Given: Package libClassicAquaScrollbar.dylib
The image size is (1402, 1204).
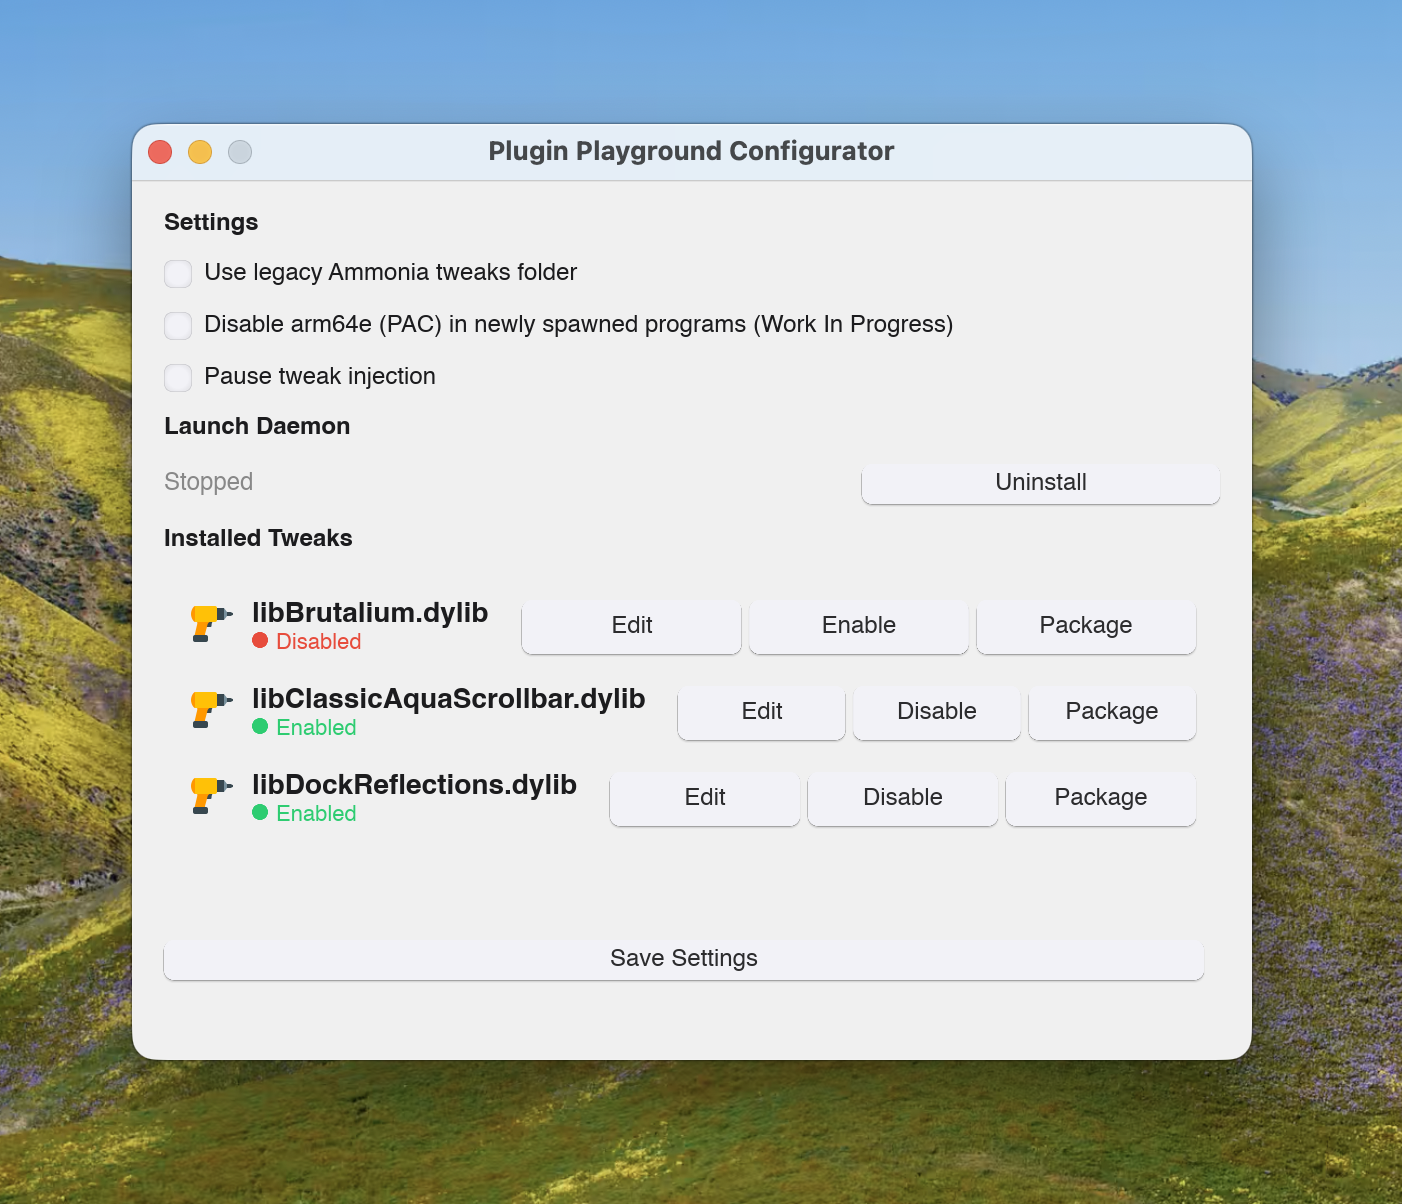Looking at the screenshot, I should click(1112, 712).
